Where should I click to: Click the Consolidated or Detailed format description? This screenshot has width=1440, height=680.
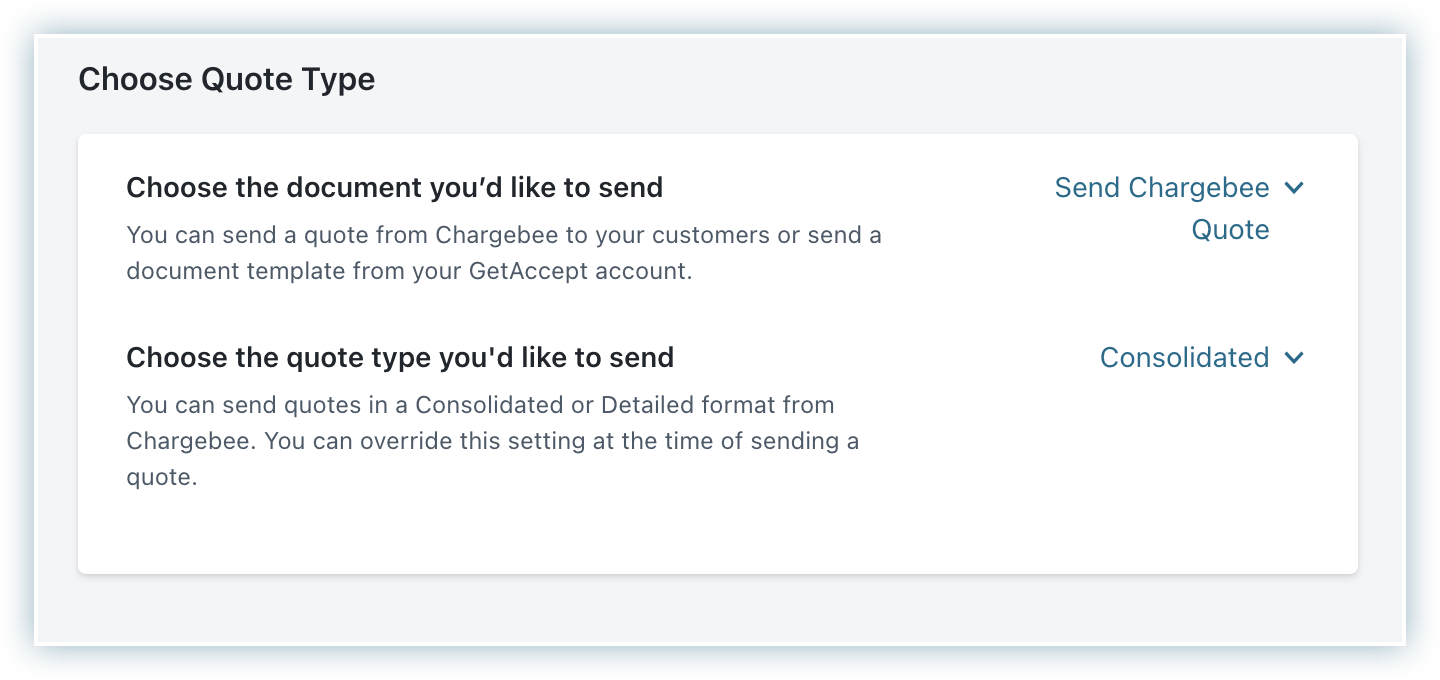[492, 441]
